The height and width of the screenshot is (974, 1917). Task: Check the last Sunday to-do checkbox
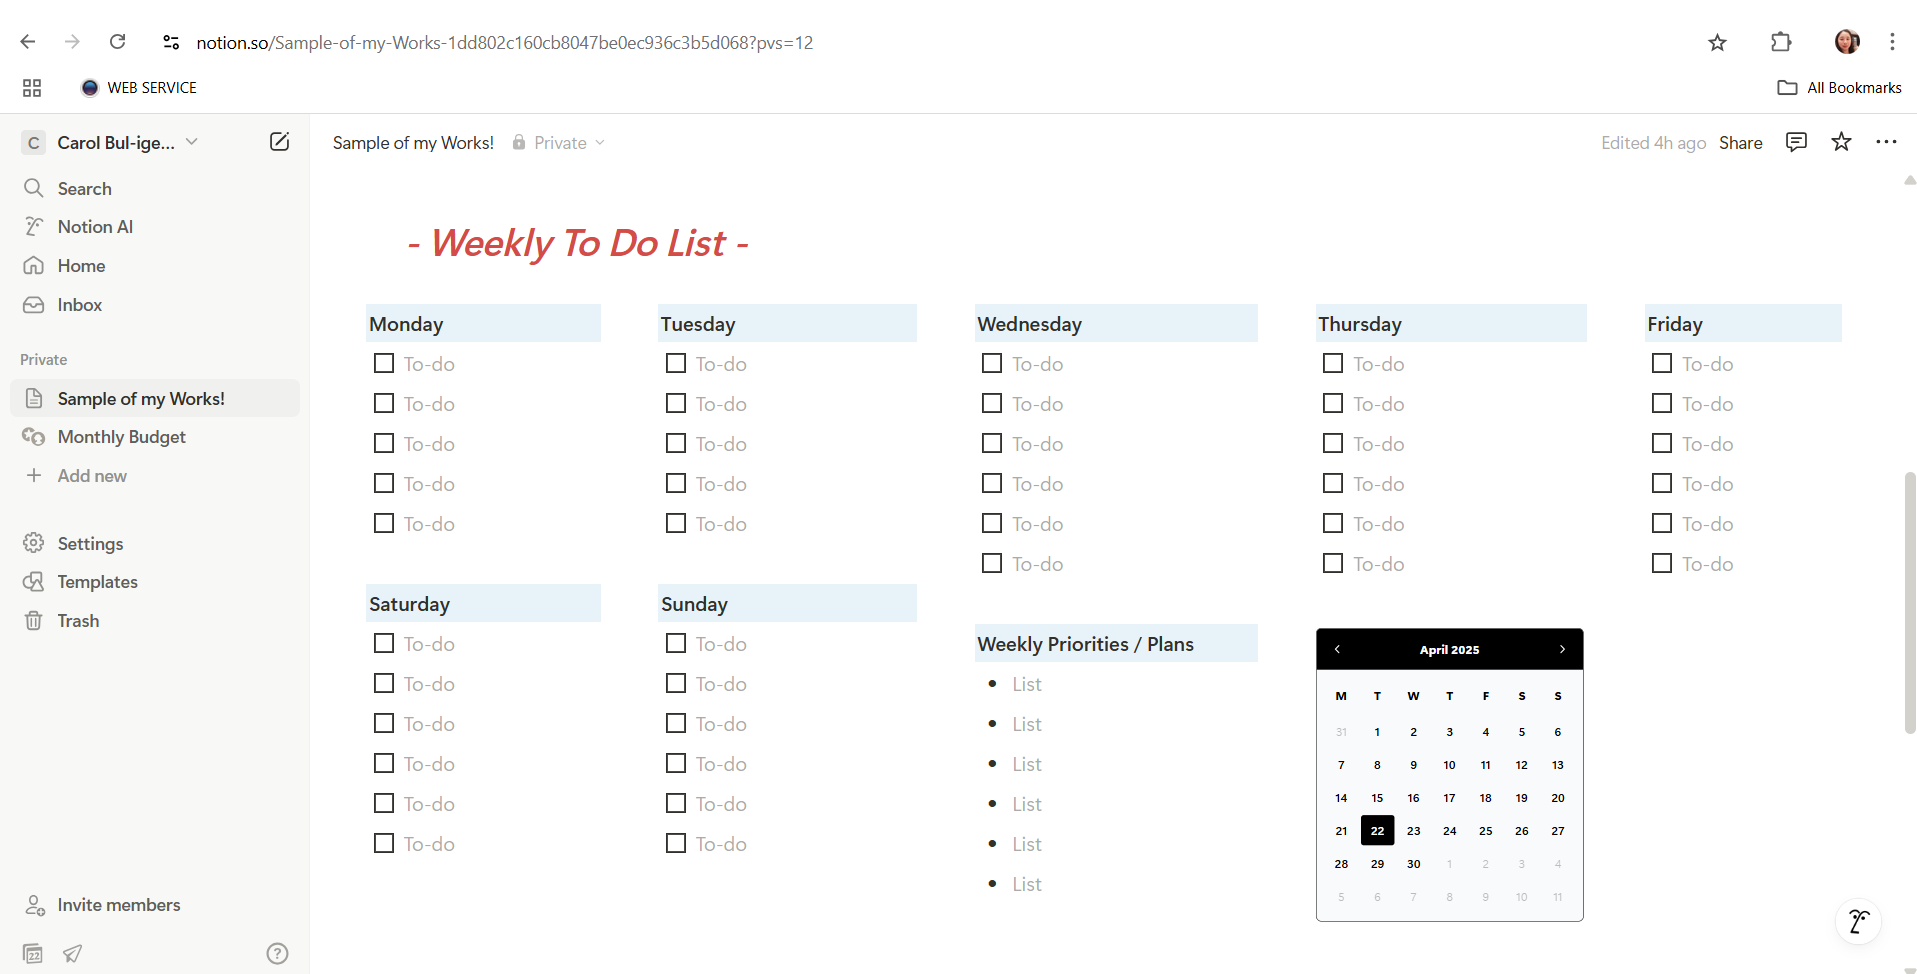pos(676,843)
